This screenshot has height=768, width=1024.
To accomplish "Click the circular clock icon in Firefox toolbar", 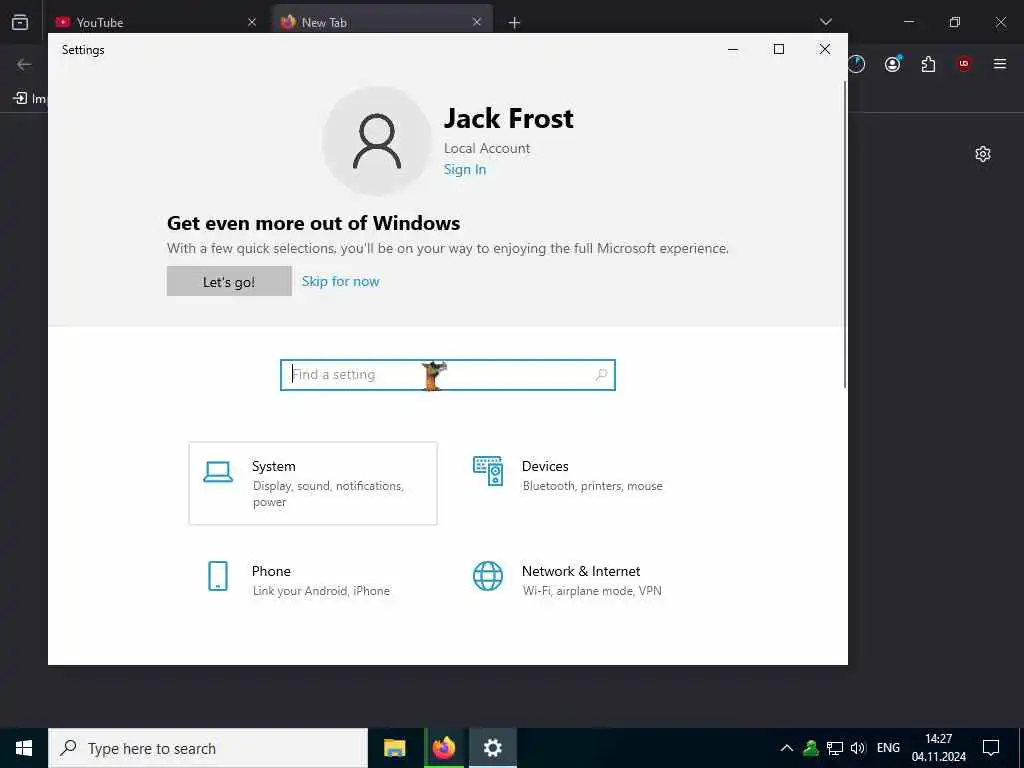I will coord(856,64).
